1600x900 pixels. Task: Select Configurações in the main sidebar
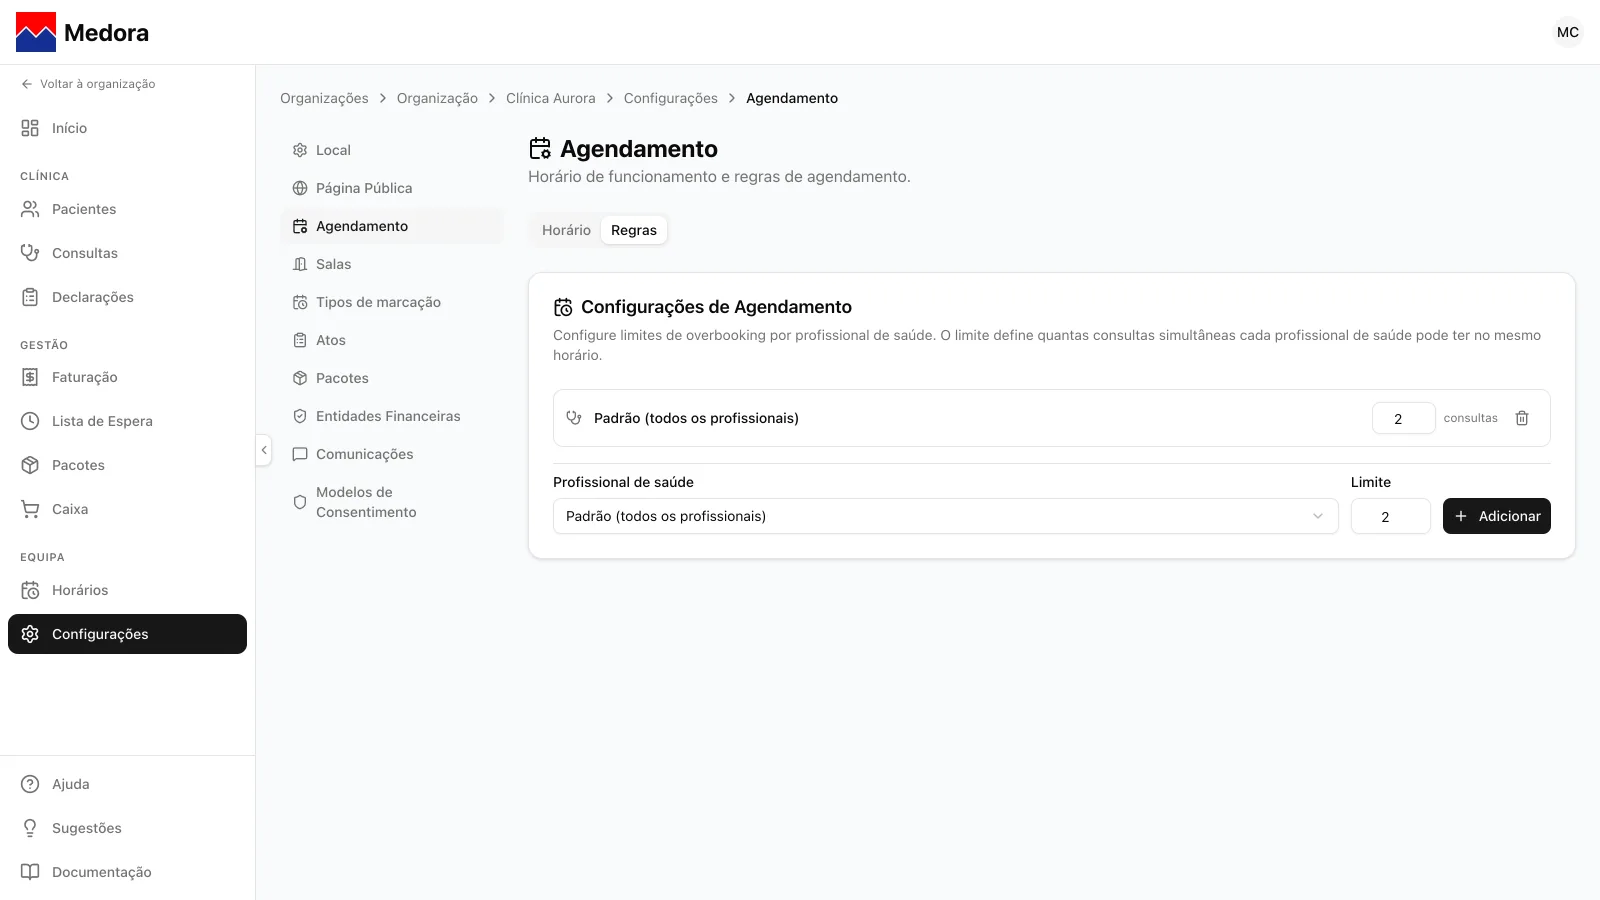[x=127, y=634]
